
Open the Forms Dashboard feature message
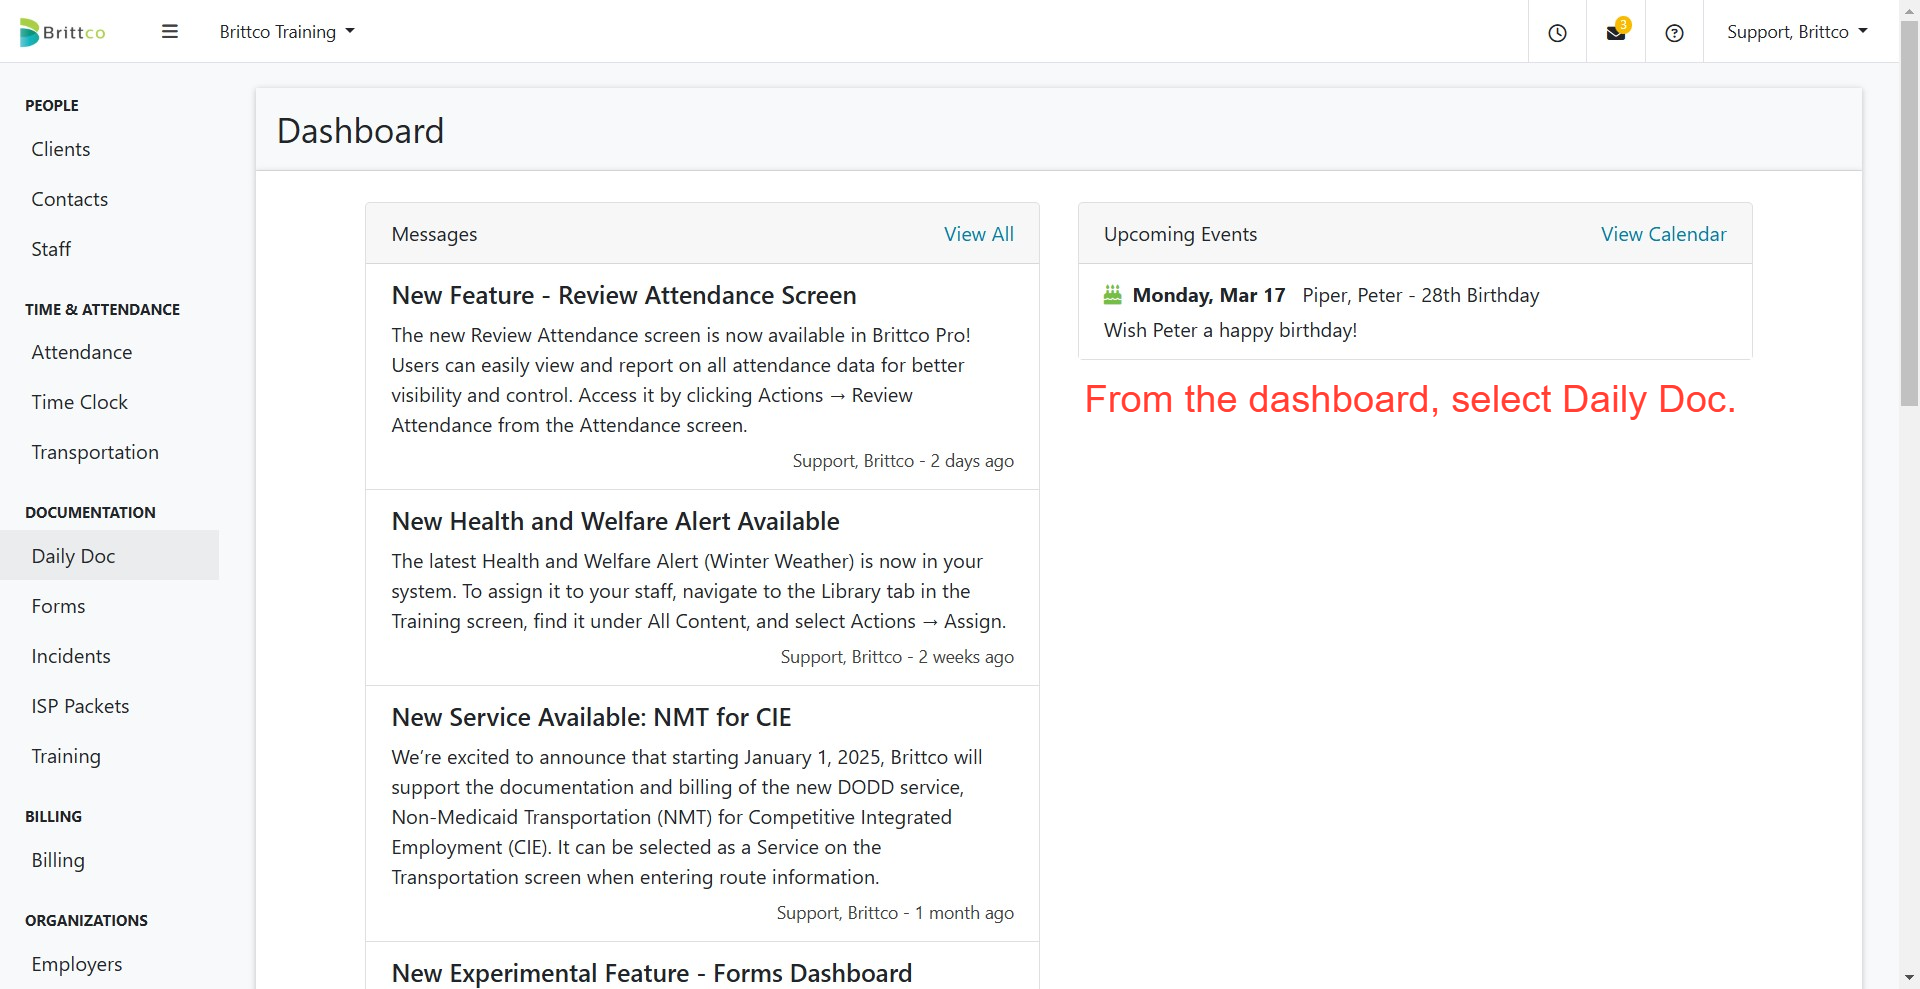click(x=652, y=973)
